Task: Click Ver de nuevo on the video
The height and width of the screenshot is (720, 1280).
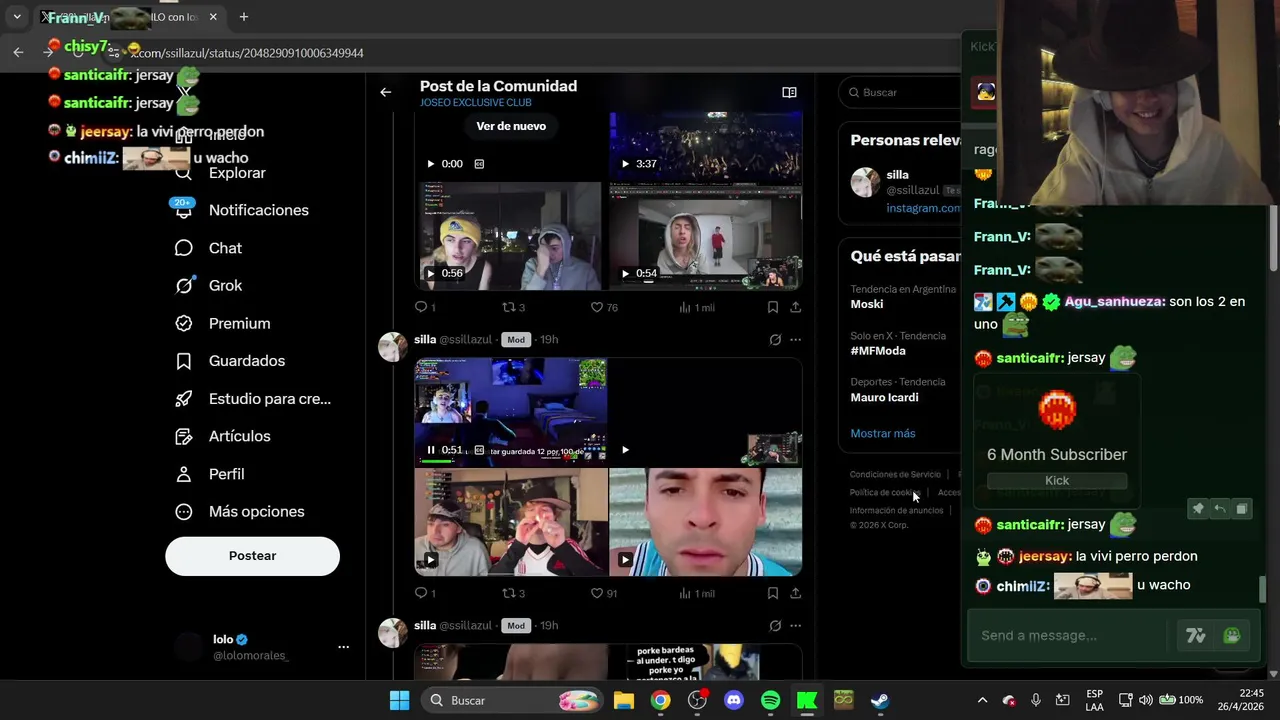Action: coord(511,126)
